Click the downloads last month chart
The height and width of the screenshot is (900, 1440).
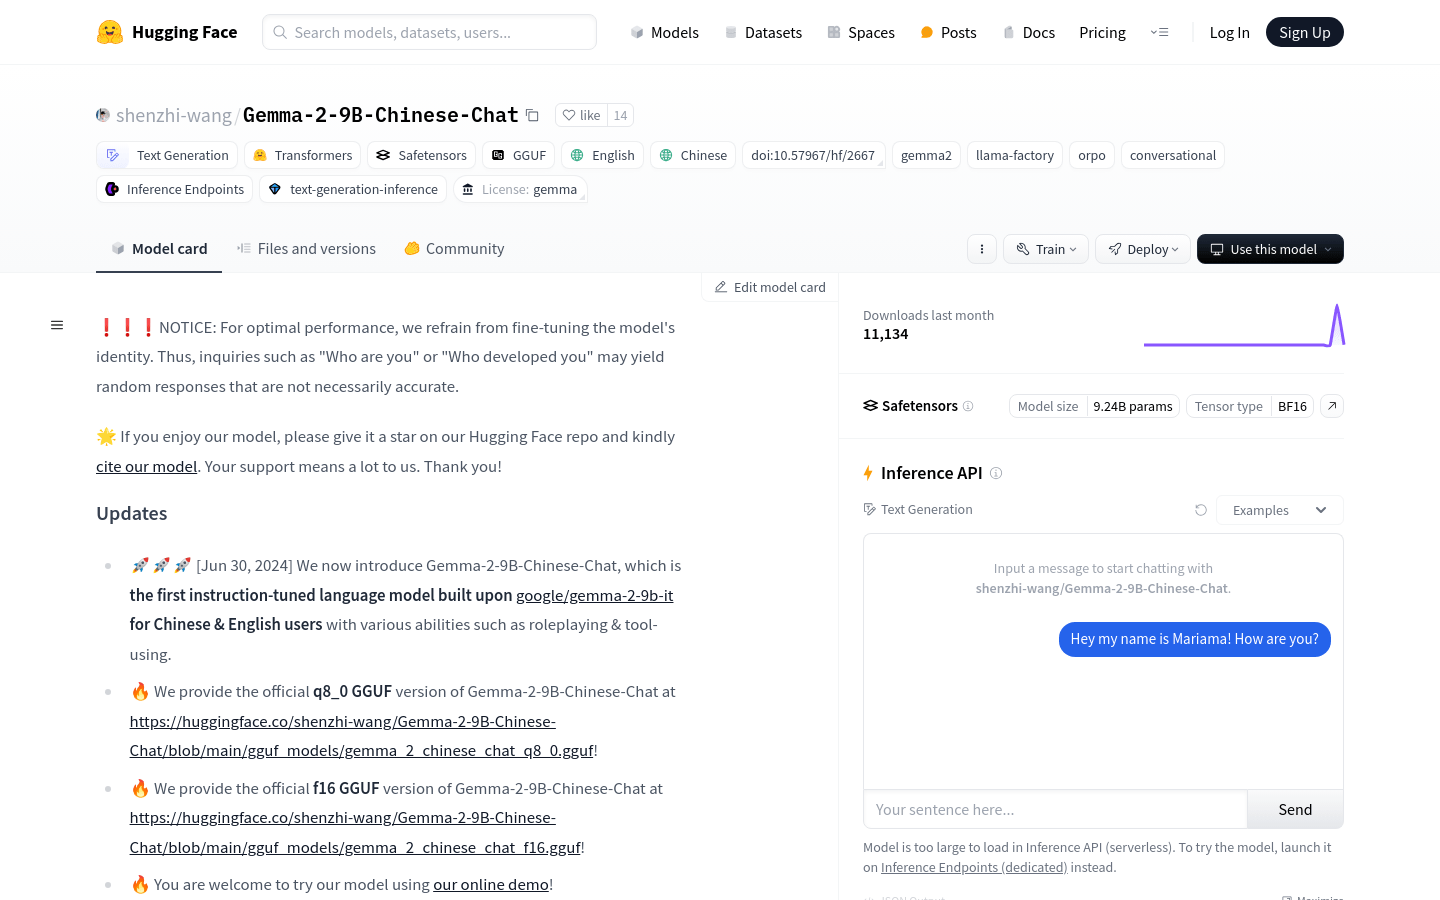pyautogui.click(x=1244, y=326)
